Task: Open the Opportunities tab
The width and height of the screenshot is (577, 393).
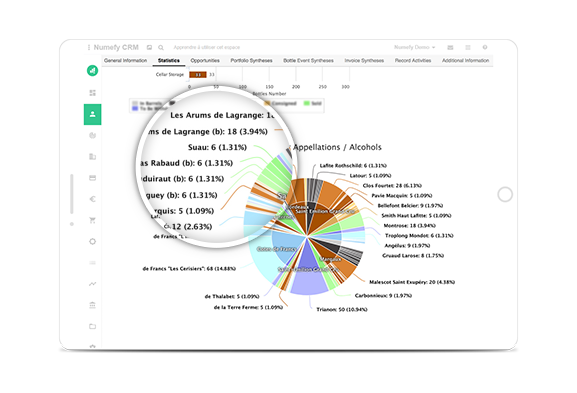Action: click(205, 60)
